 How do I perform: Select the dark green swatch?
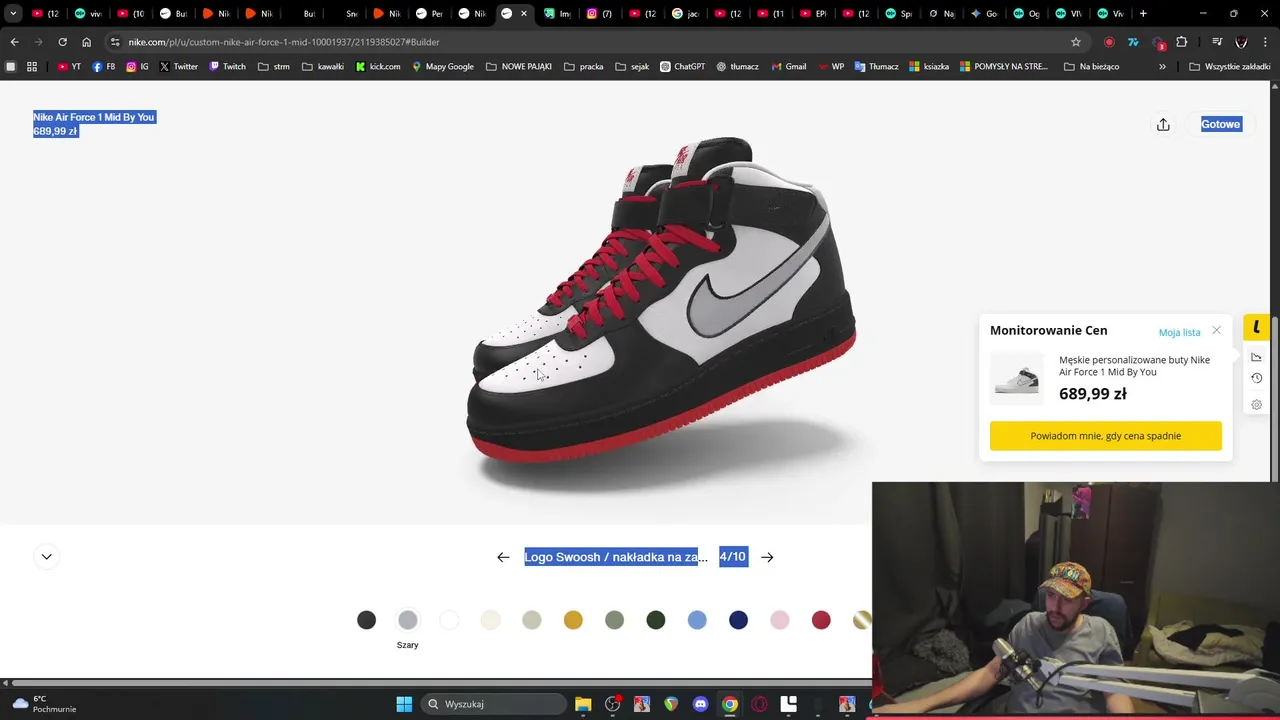click(656, 620)
